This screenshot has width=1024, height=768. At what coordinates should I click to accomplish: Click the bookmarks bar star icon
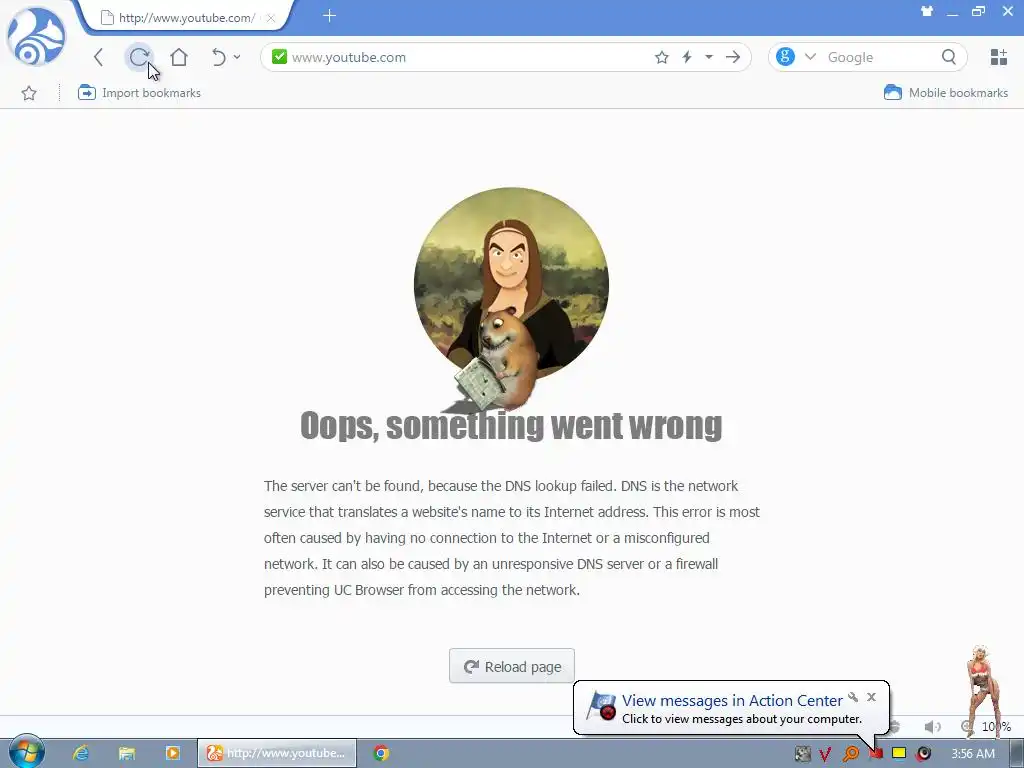click(x=29, y=93)
